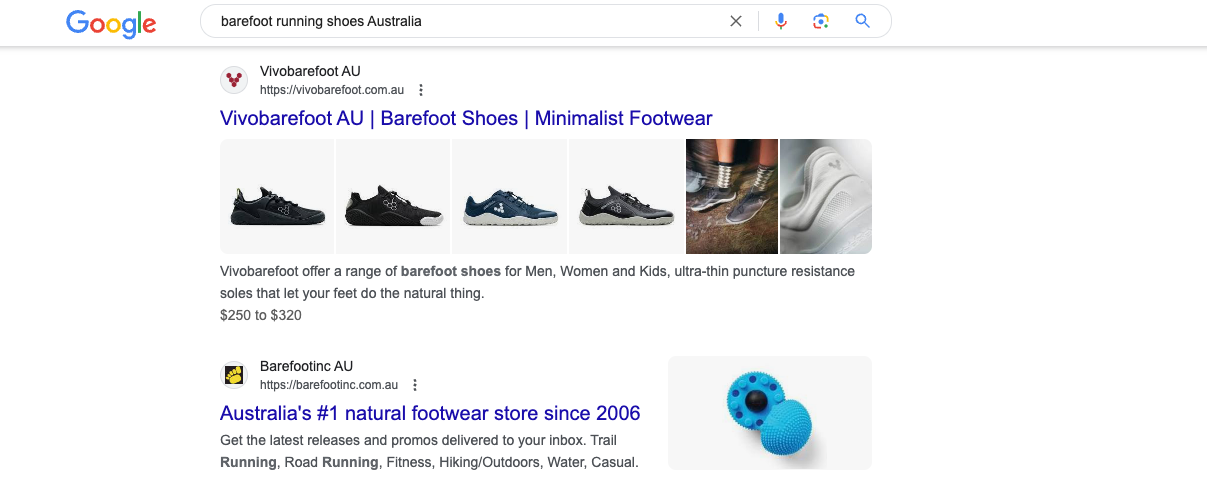This screenshot has width=1207, height=492.
Task: Open the white shoe close-up photo
Action: [825, 196]
